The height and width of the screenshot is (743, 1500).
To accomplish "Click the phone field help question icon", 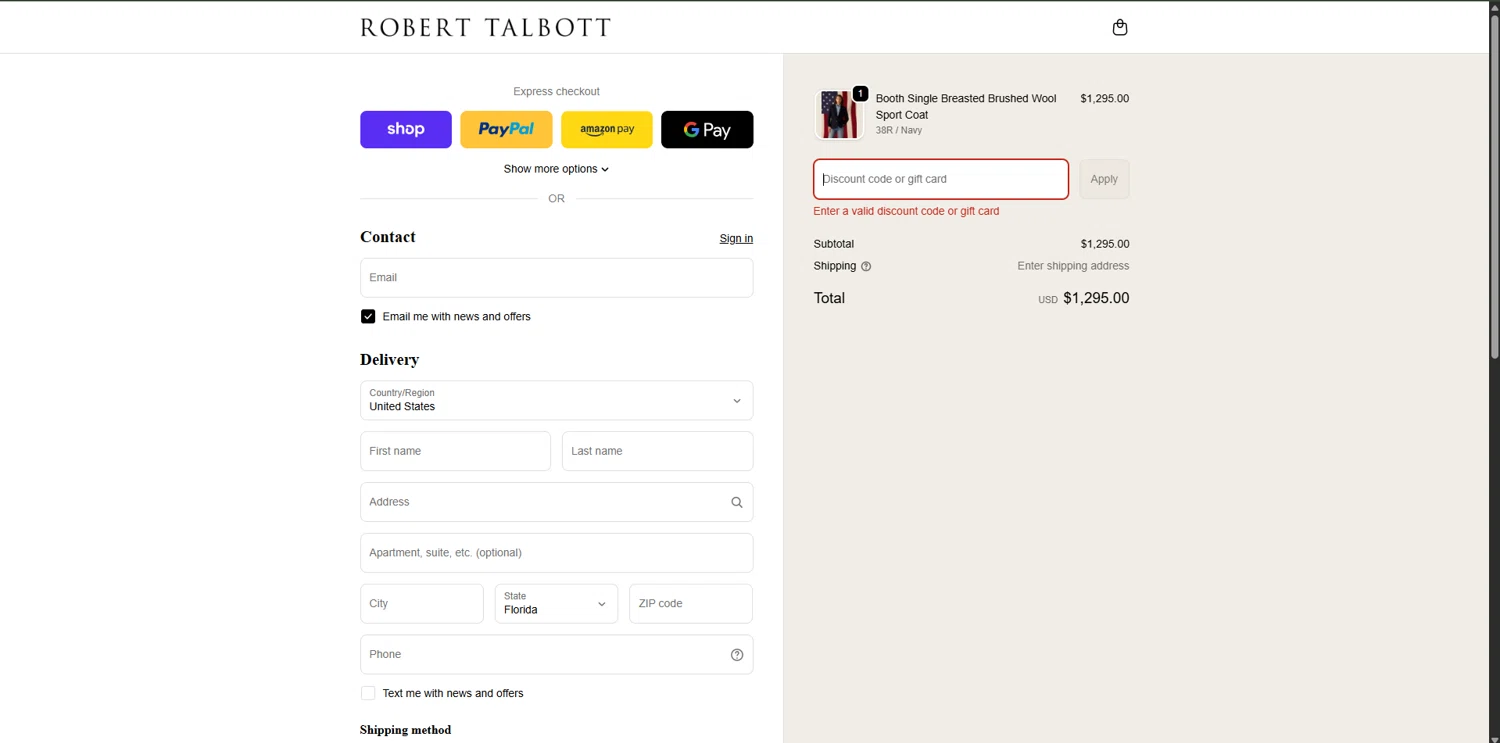I will click(x=737, y=655).
